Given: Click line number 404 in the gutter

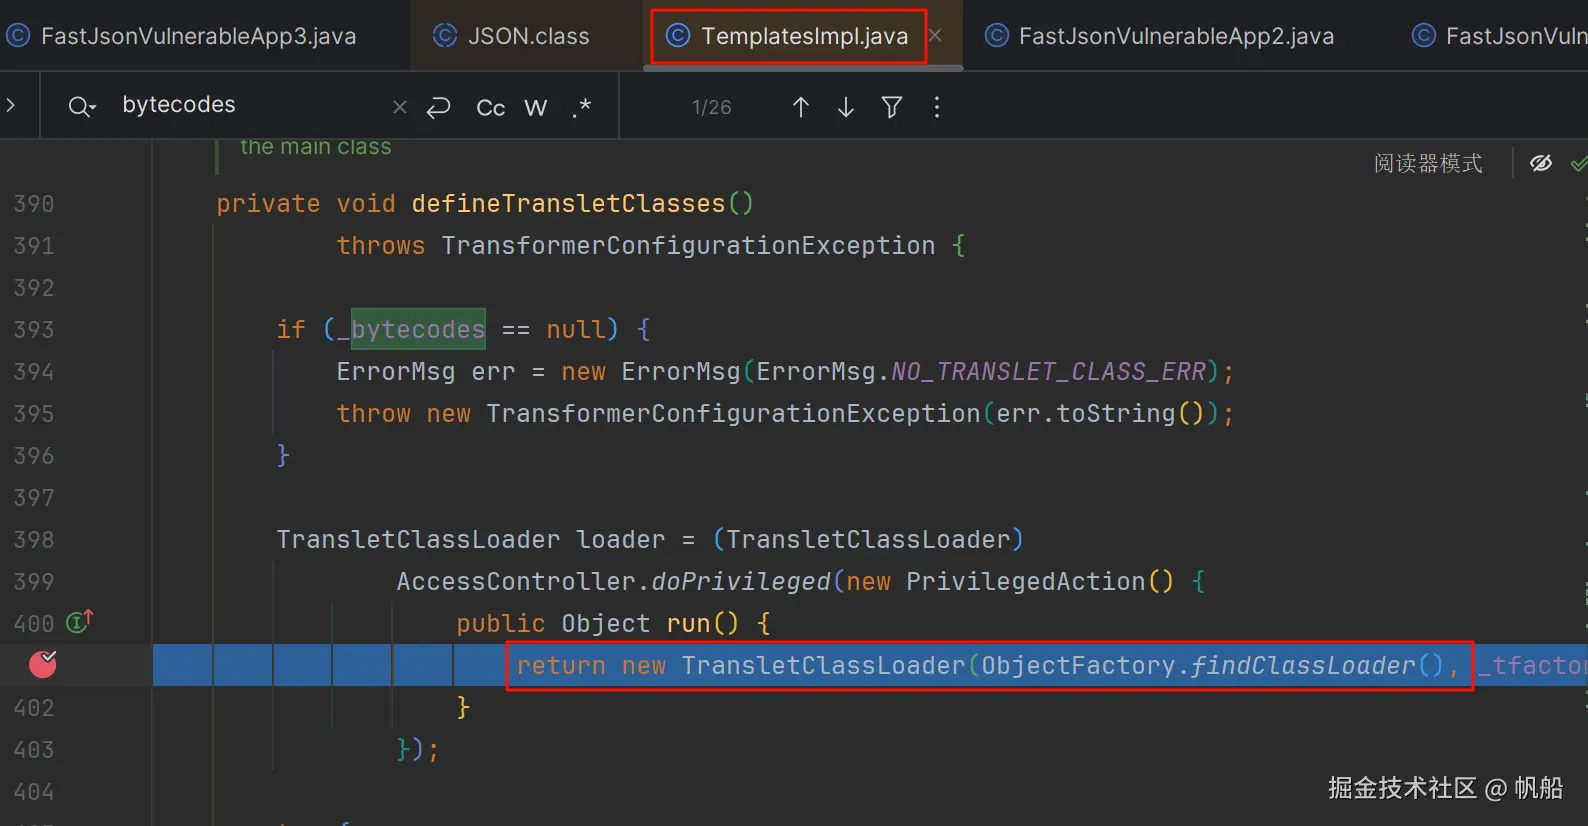Looking at the screenshot, I should click(34, 792).
